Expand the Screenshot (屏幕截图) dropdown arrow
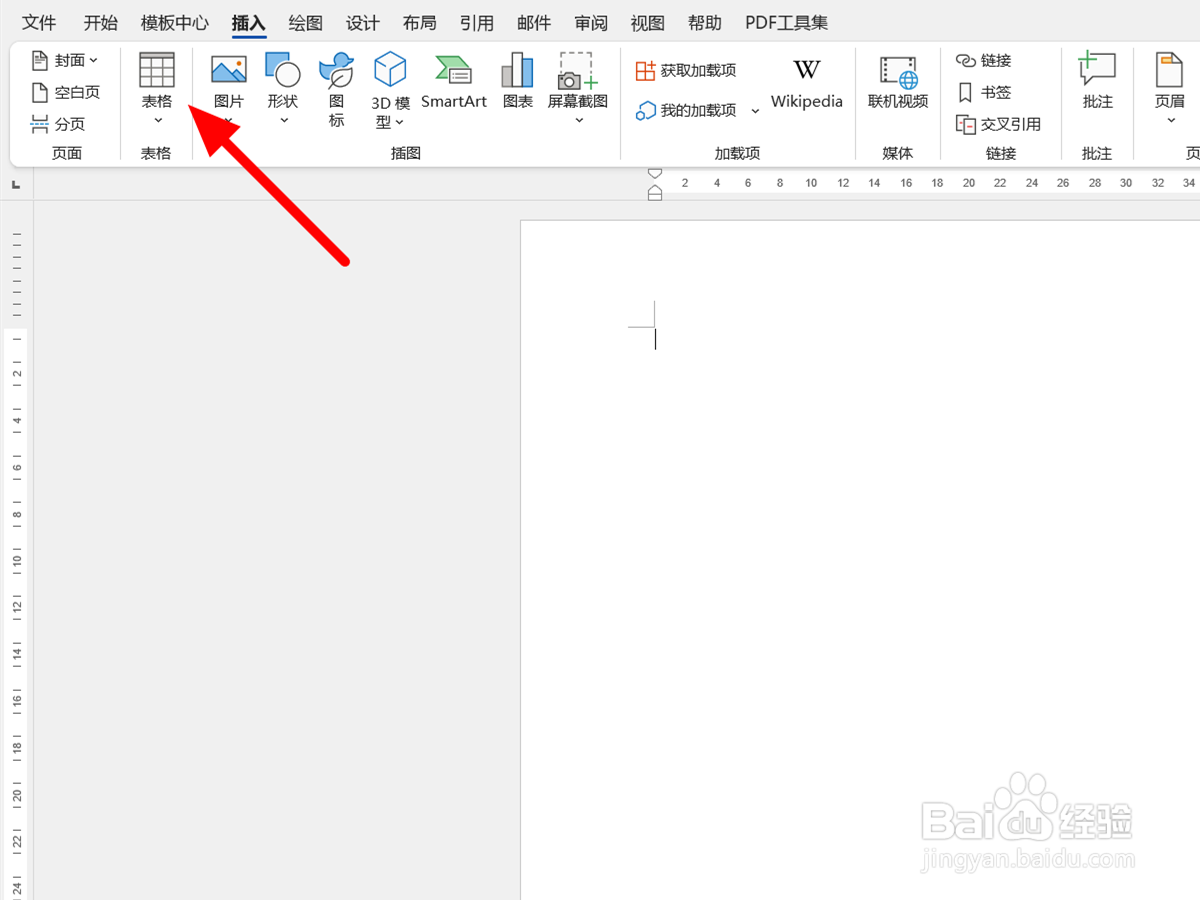The image size is (1200, 900). (579, 121)
